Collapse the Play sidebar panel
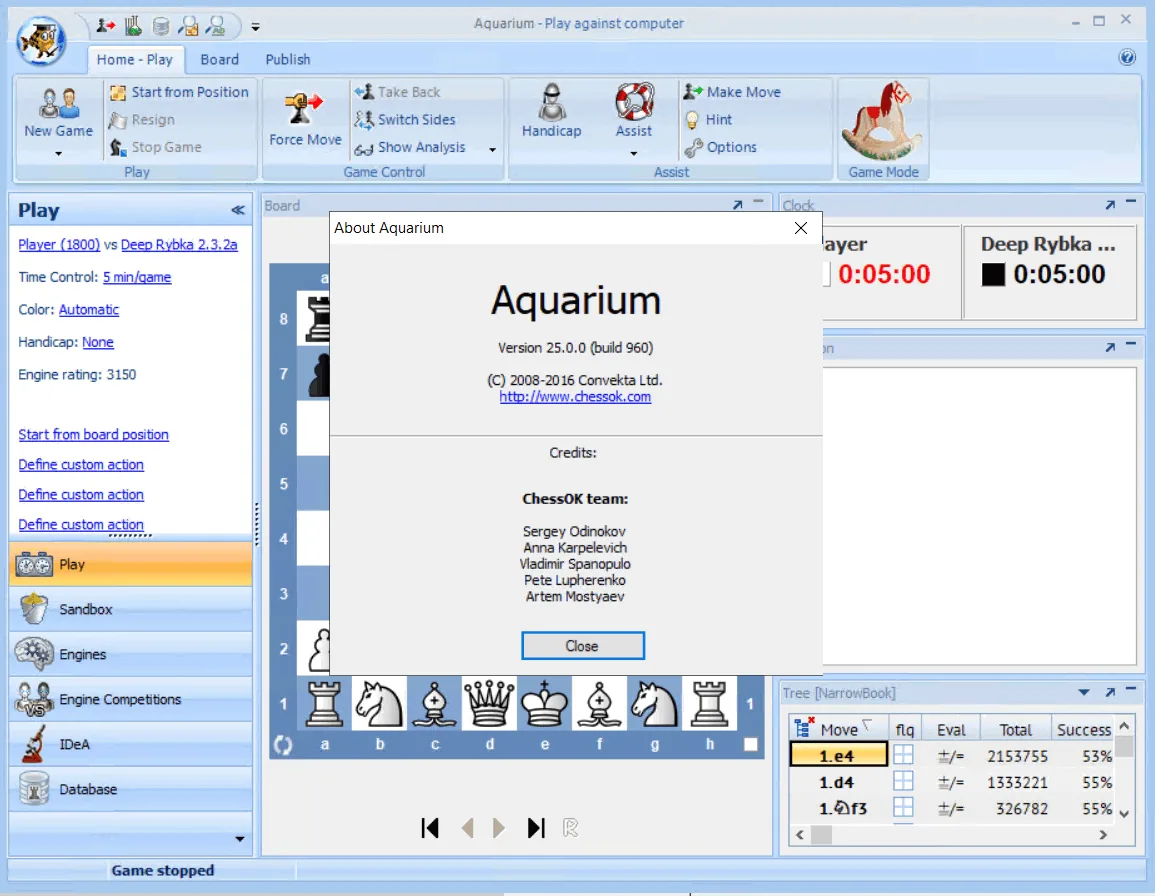This screenshot has height=896, width=1155. [237, 210]
